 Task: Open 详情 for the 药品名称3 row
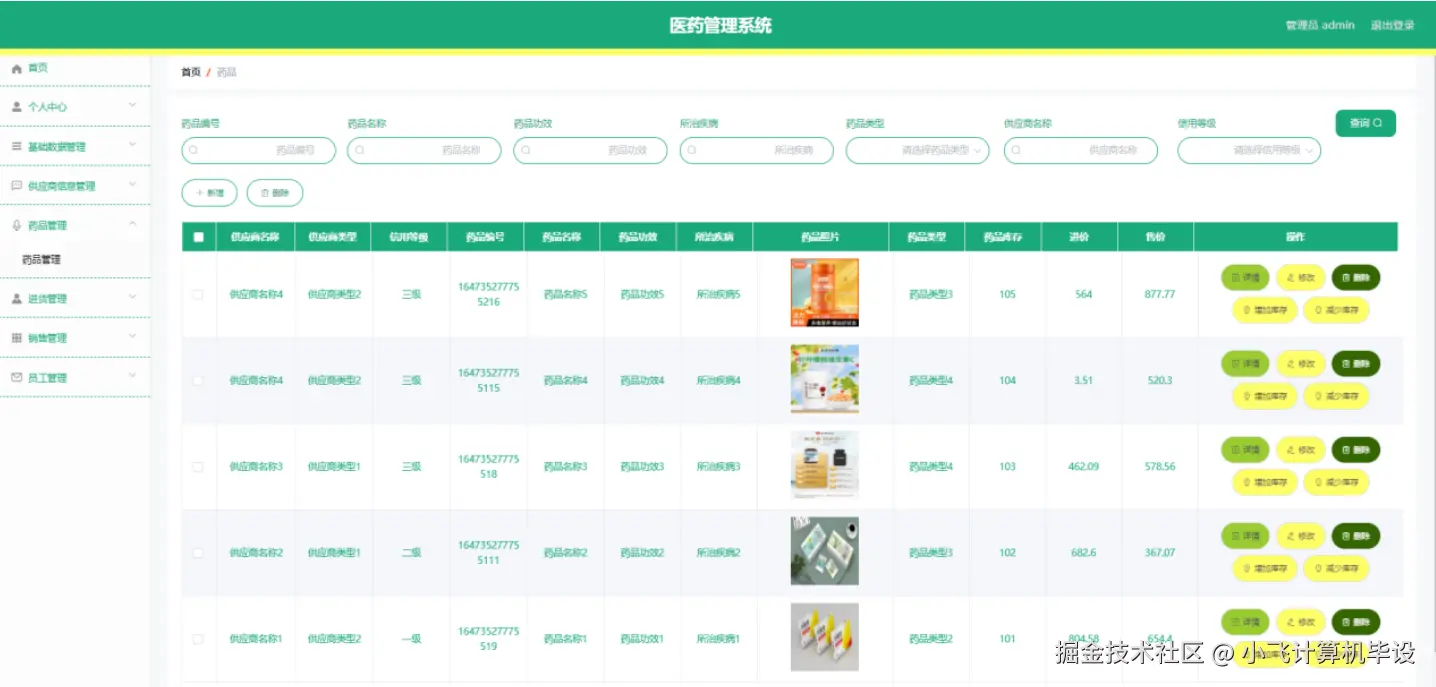1245,450
